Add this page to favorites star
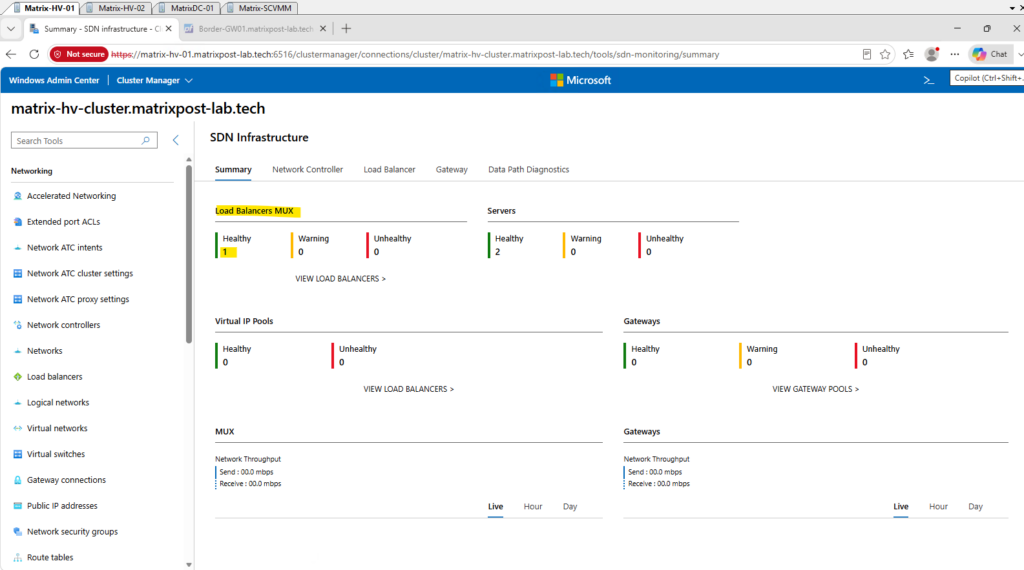The width and height of the screenshot is (1024, 570). coord(885,54)
